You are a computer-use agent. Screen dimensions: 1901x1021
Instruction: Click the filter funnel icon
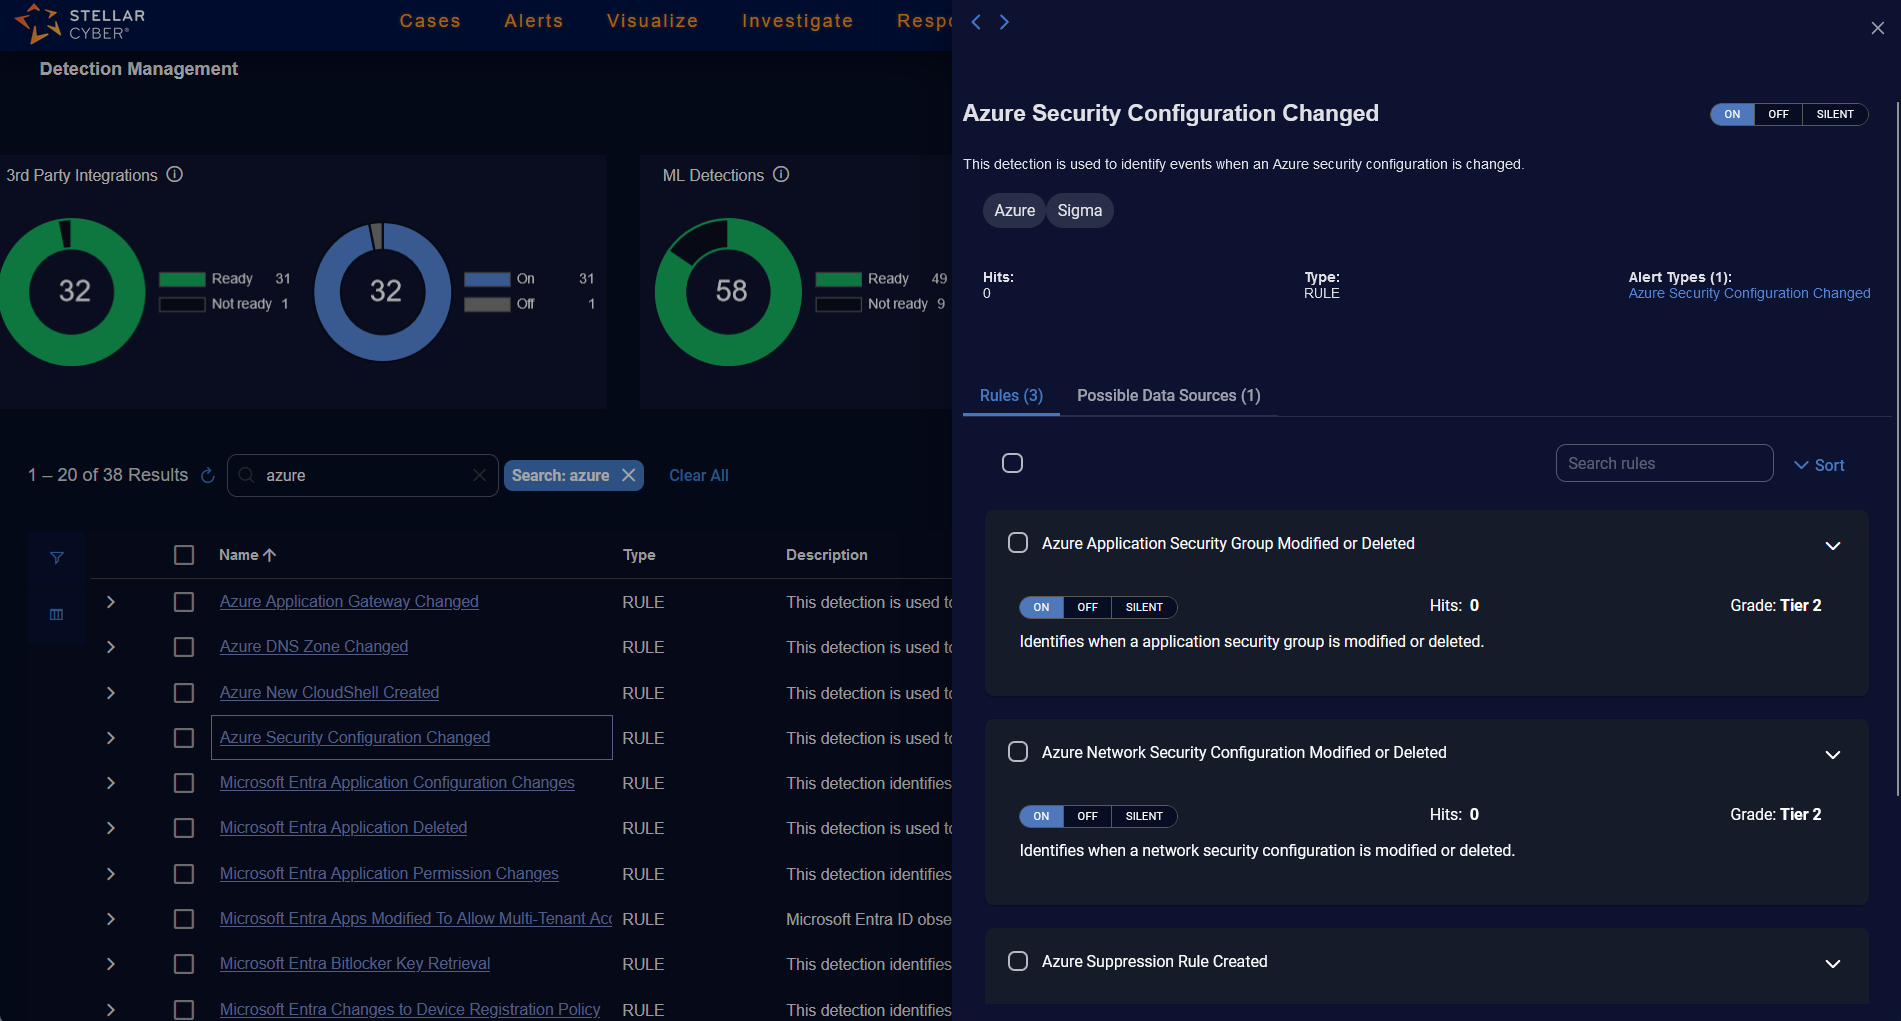pyautogui.click(x=57, y=558)
